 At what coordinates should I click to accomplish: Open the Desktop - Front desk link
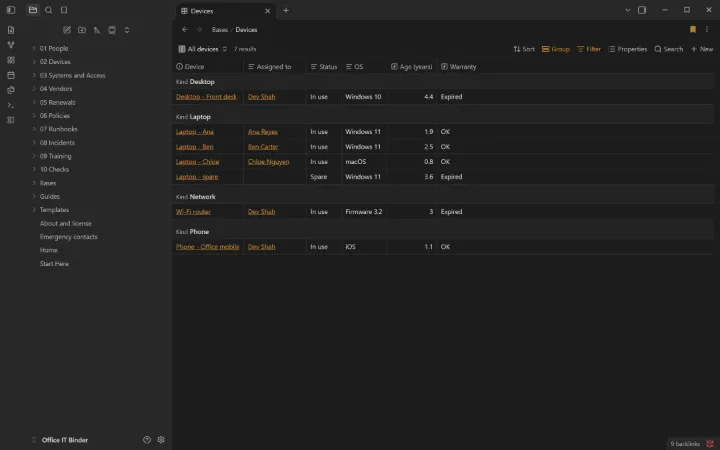pos(206,97)
